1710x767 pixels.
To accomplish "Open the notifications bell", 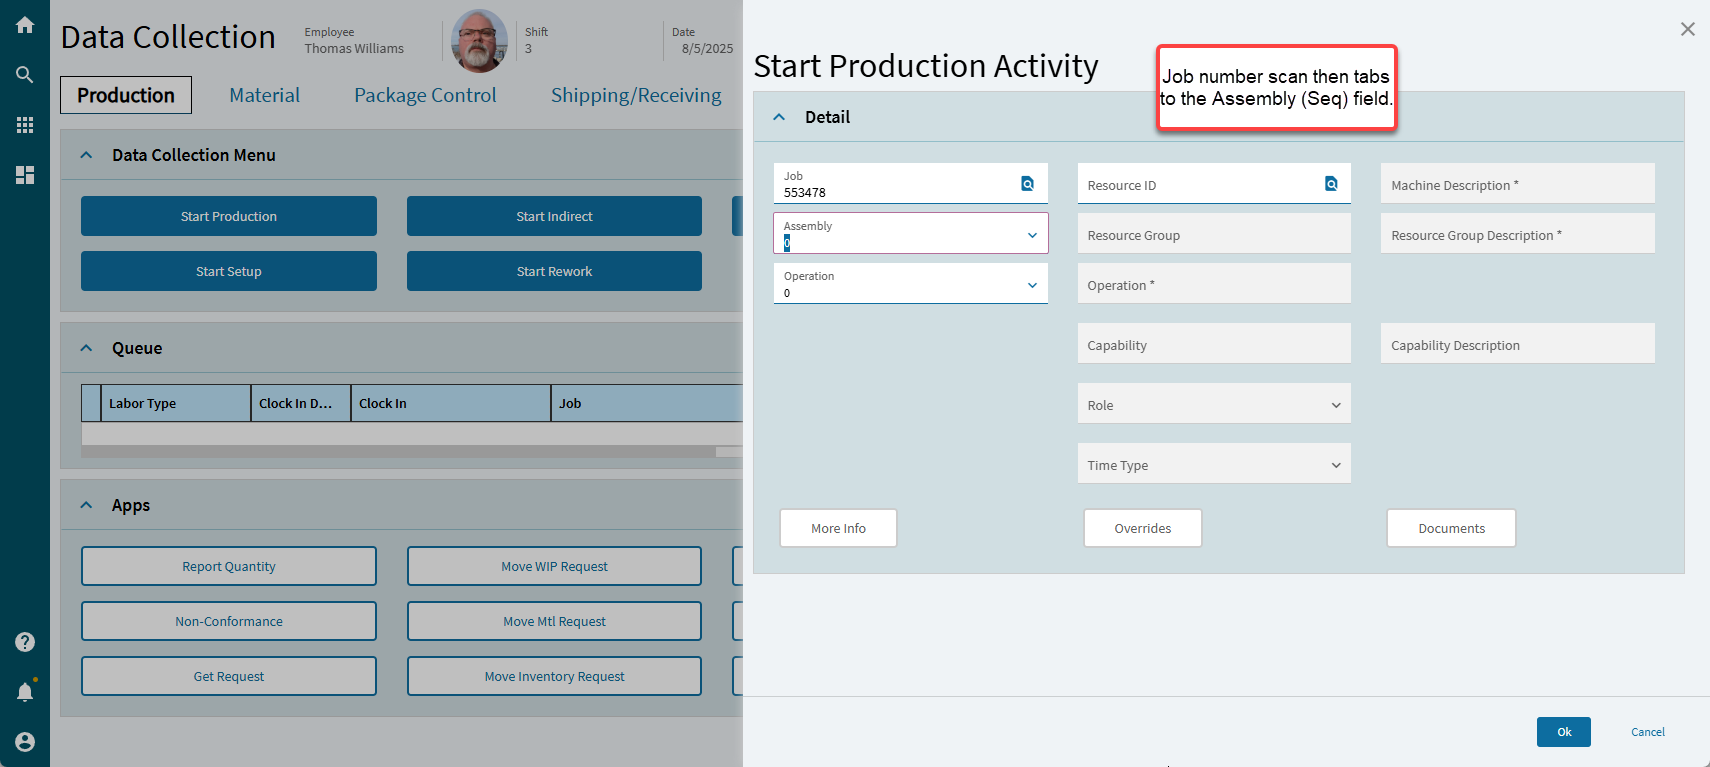I will 25,692.
